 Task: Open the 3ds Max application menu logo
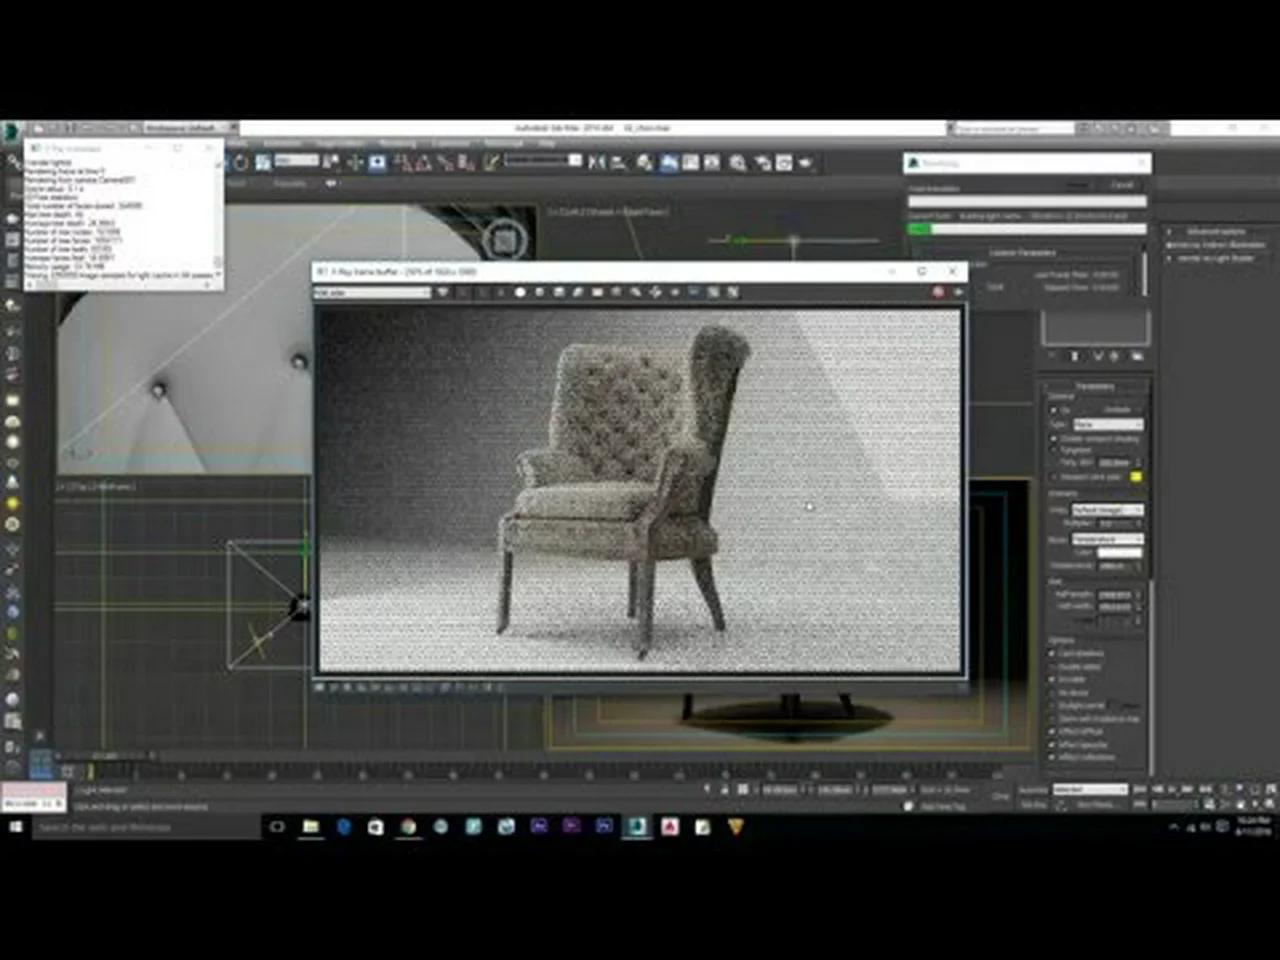pyautogui.click(x=12, y=131)
